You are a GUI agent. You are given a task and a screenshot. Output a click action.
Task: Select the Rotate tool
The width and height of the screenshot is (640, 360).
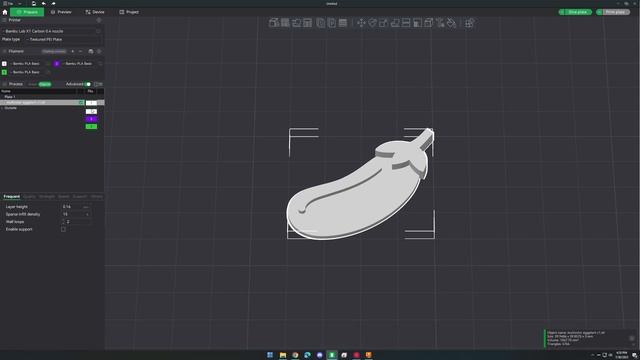372,23
